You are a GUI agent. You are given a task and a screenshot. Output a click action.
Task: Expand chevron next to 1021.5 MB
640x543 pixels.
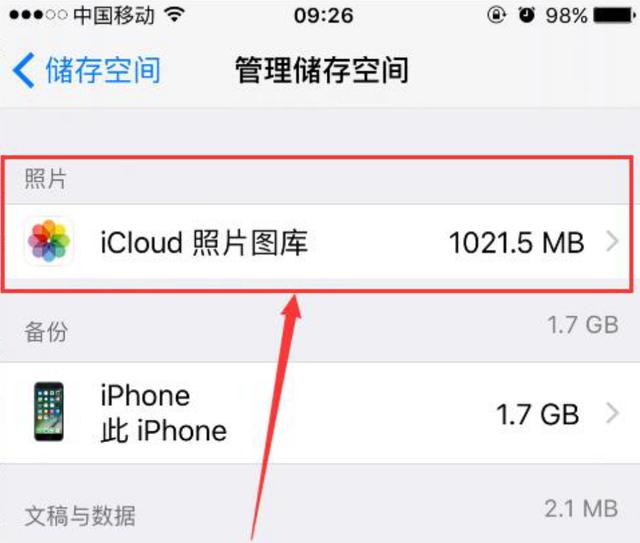click(612, 242)
